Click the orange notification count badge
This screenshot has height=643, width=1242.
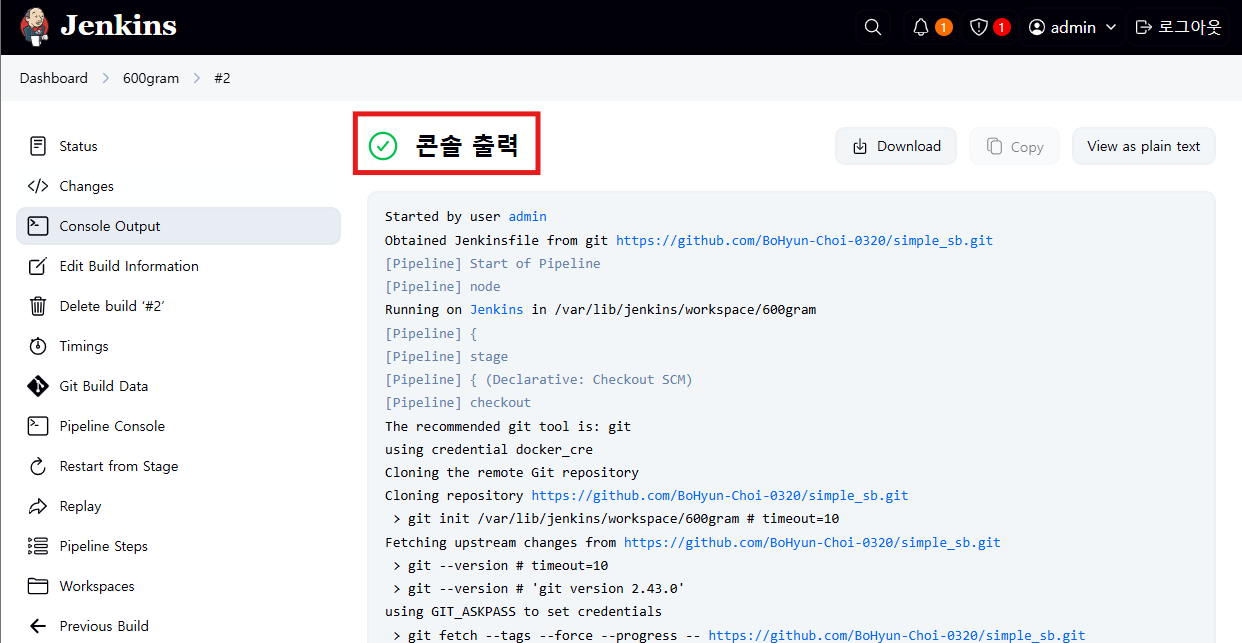943,27
